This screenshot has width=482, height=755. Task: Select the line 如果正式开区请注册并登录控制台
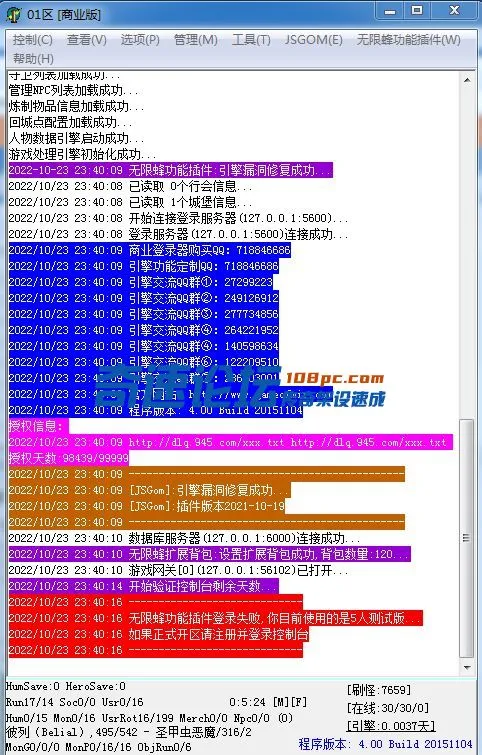click(x=158, y=634)
